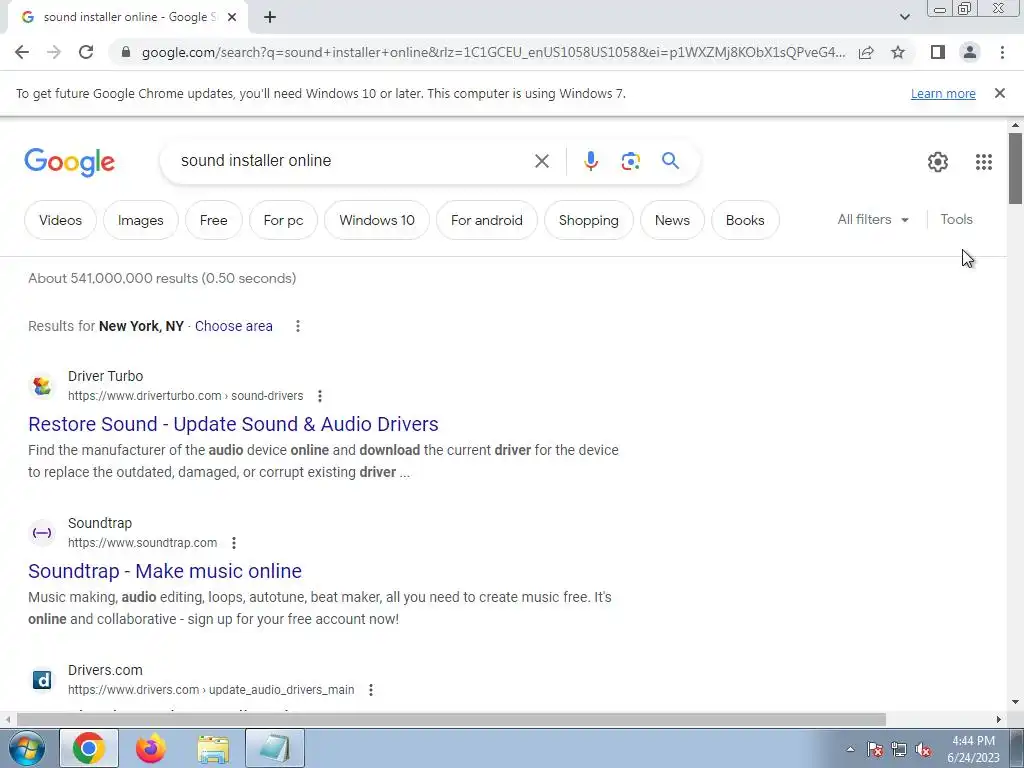Filter results by Images
Viewport: 1024px width, 768px height.
140,220
